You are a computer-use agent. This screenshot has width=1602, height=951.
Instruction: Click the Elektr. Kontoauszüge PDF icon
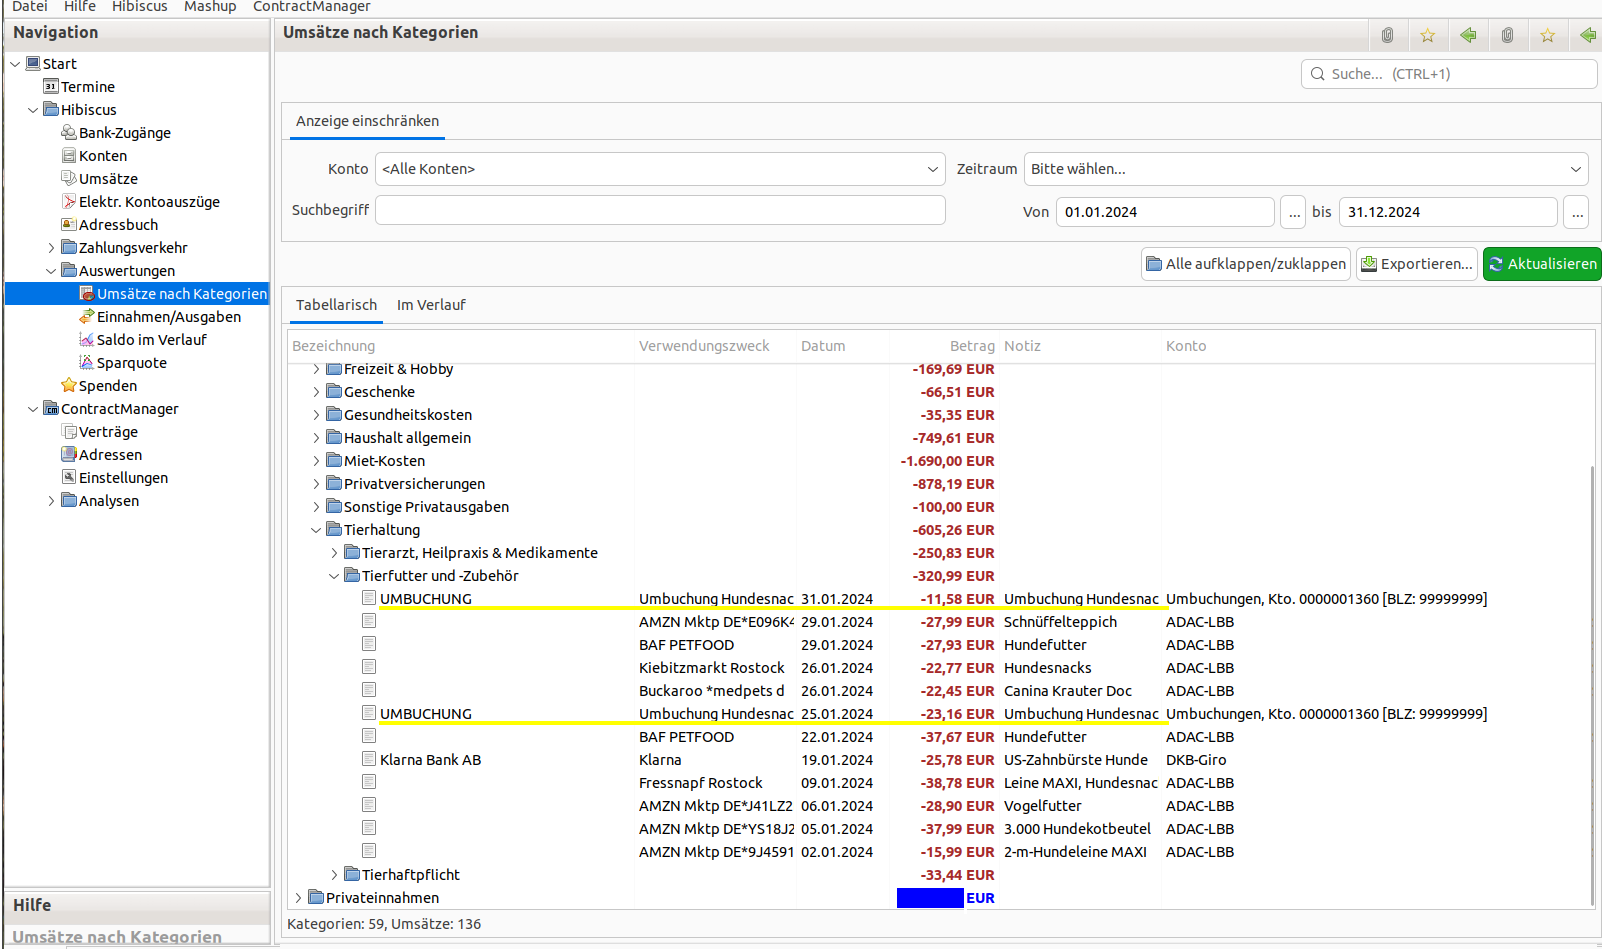click(x=69, y=202)
